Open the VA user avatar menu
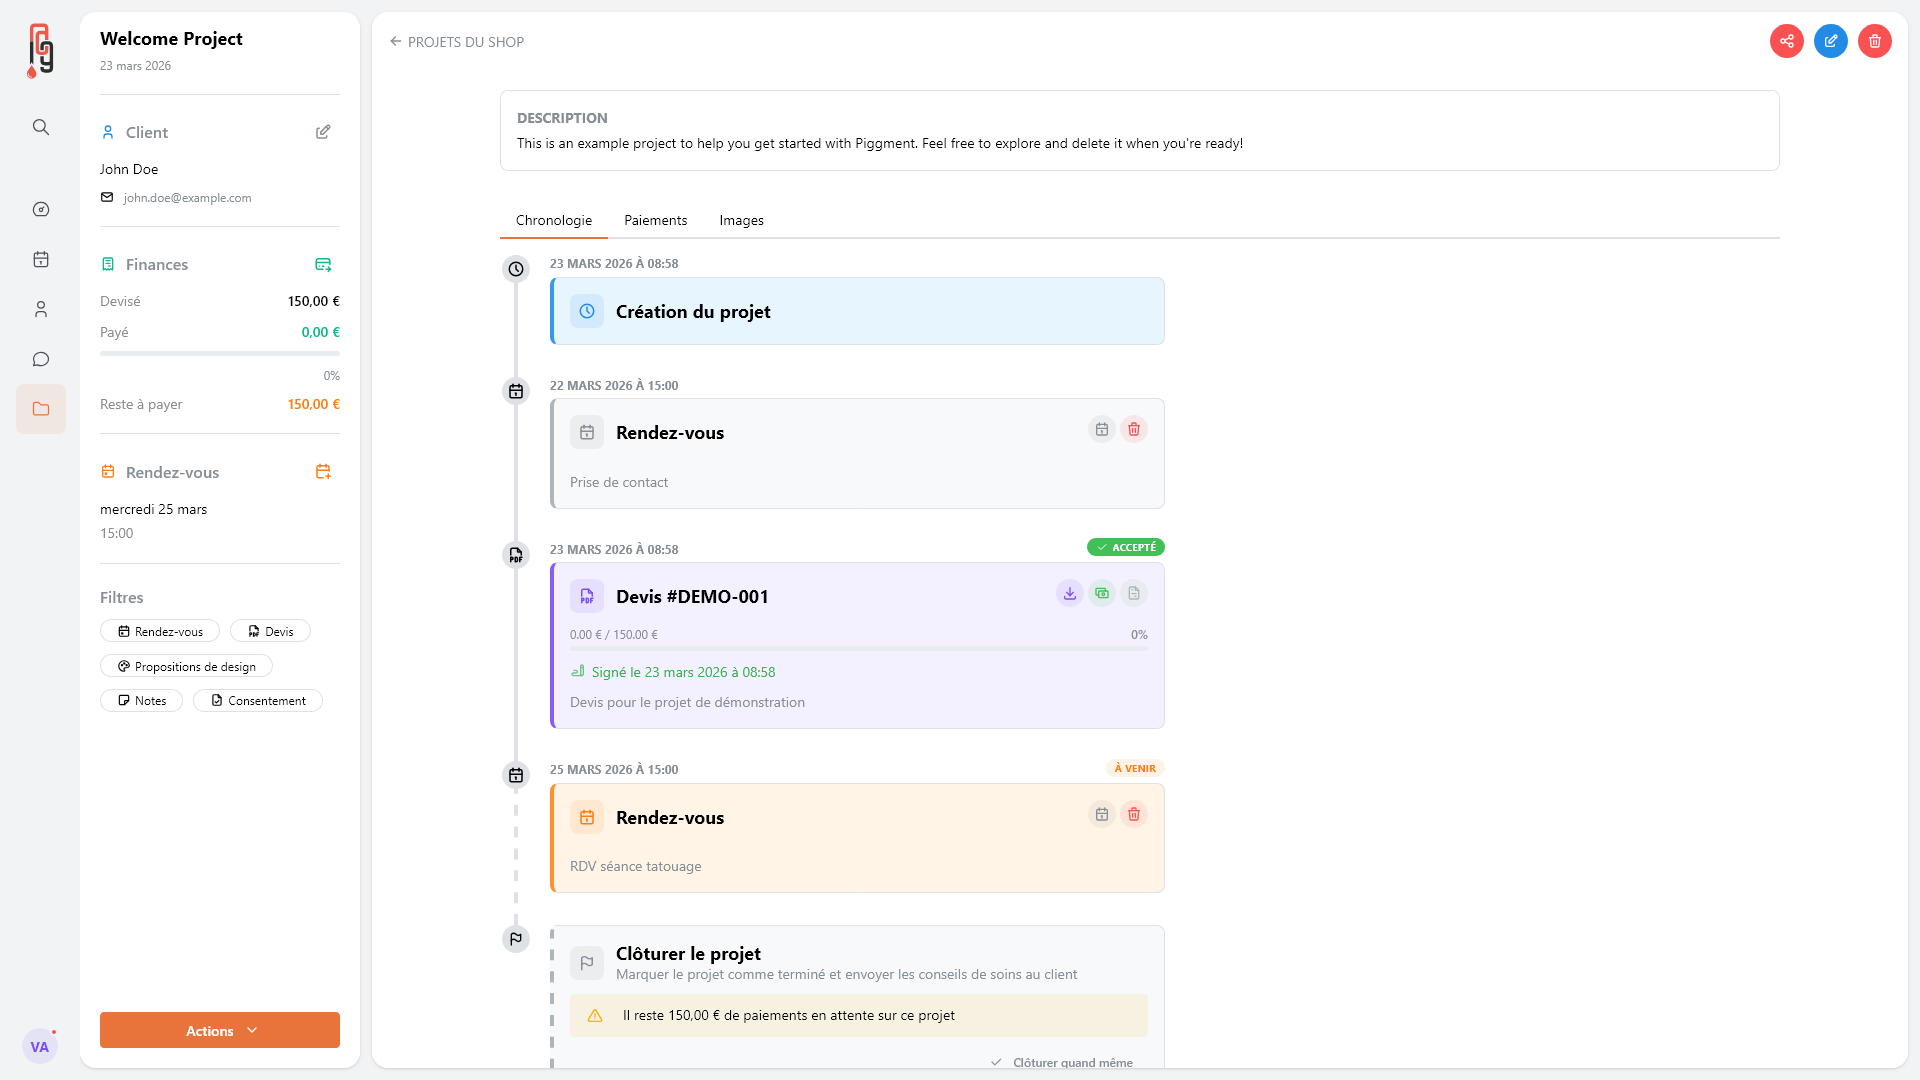1920x1080 pixels. click(x=40, y=1046)
